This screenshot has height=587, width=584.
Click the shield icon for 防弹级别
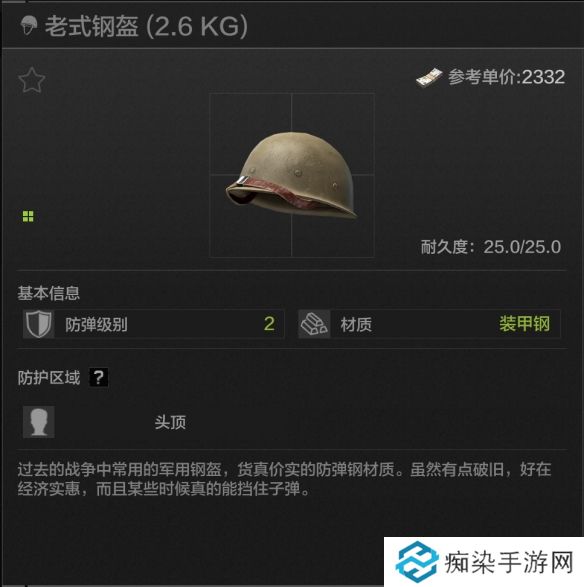click(39, 324)
